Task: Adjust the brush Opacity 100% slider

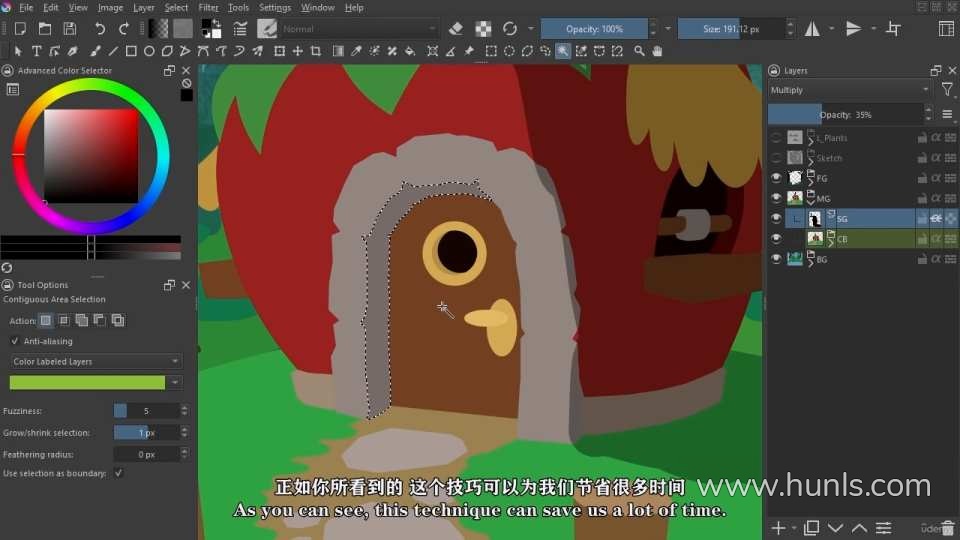Action: click(594, 29)
